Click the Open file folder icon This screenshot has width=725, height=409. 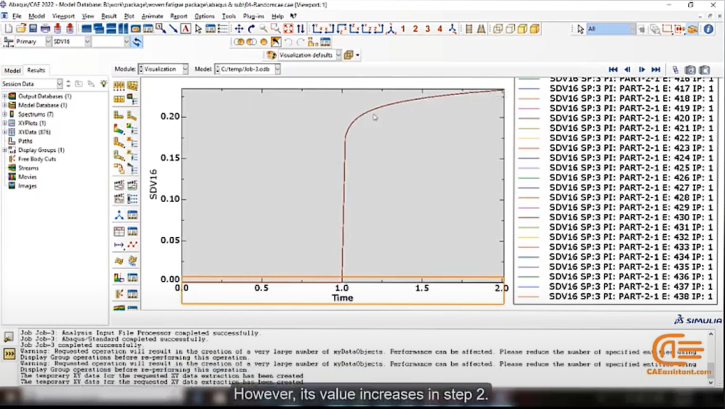[21, 29]
